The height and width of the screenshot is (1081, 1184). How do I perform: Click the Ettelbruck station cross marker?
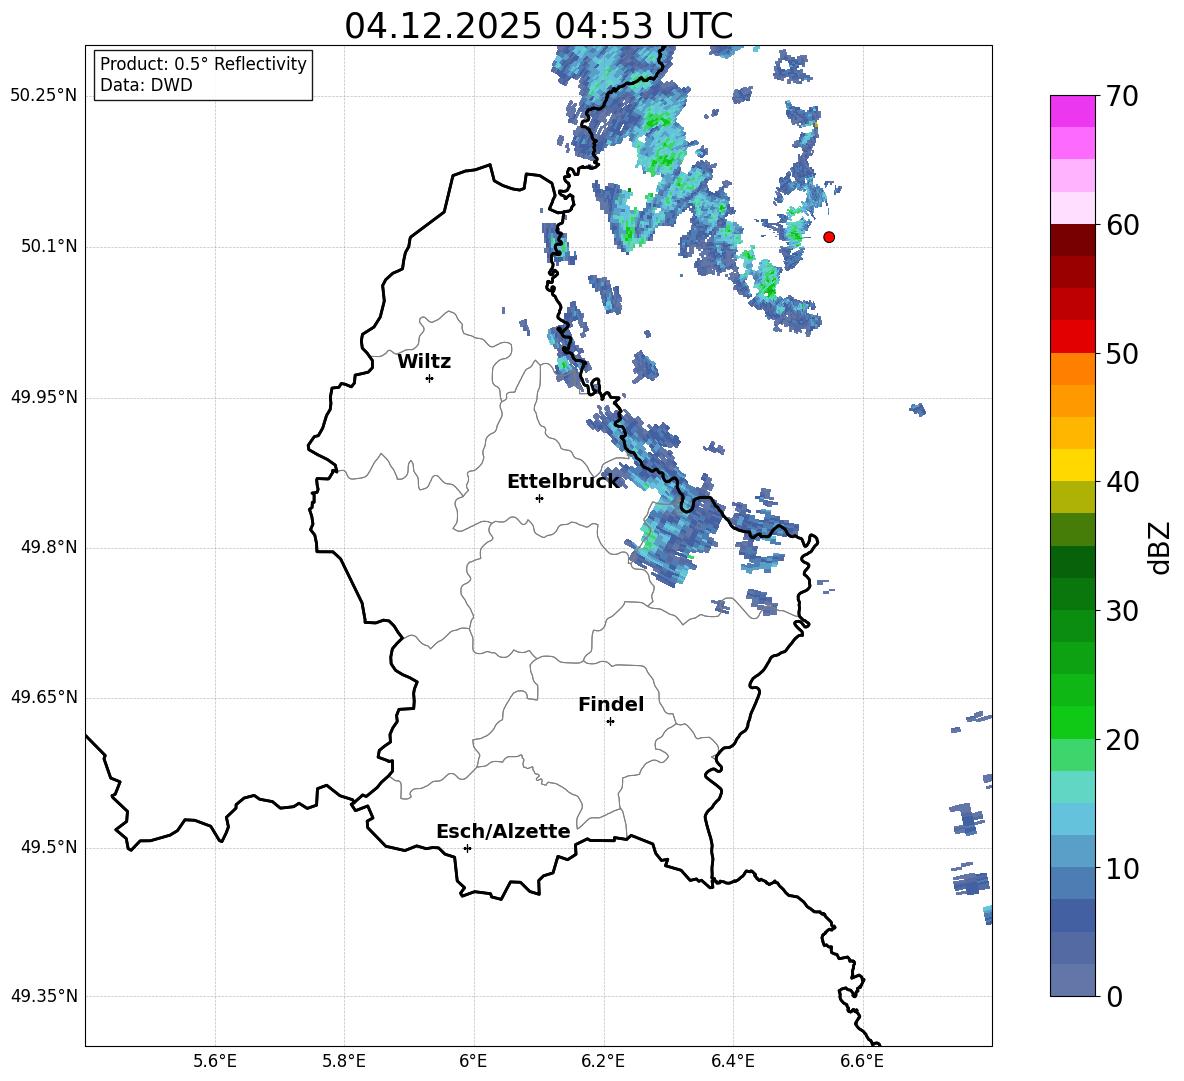pyautogui.click(x=539, y=498)
